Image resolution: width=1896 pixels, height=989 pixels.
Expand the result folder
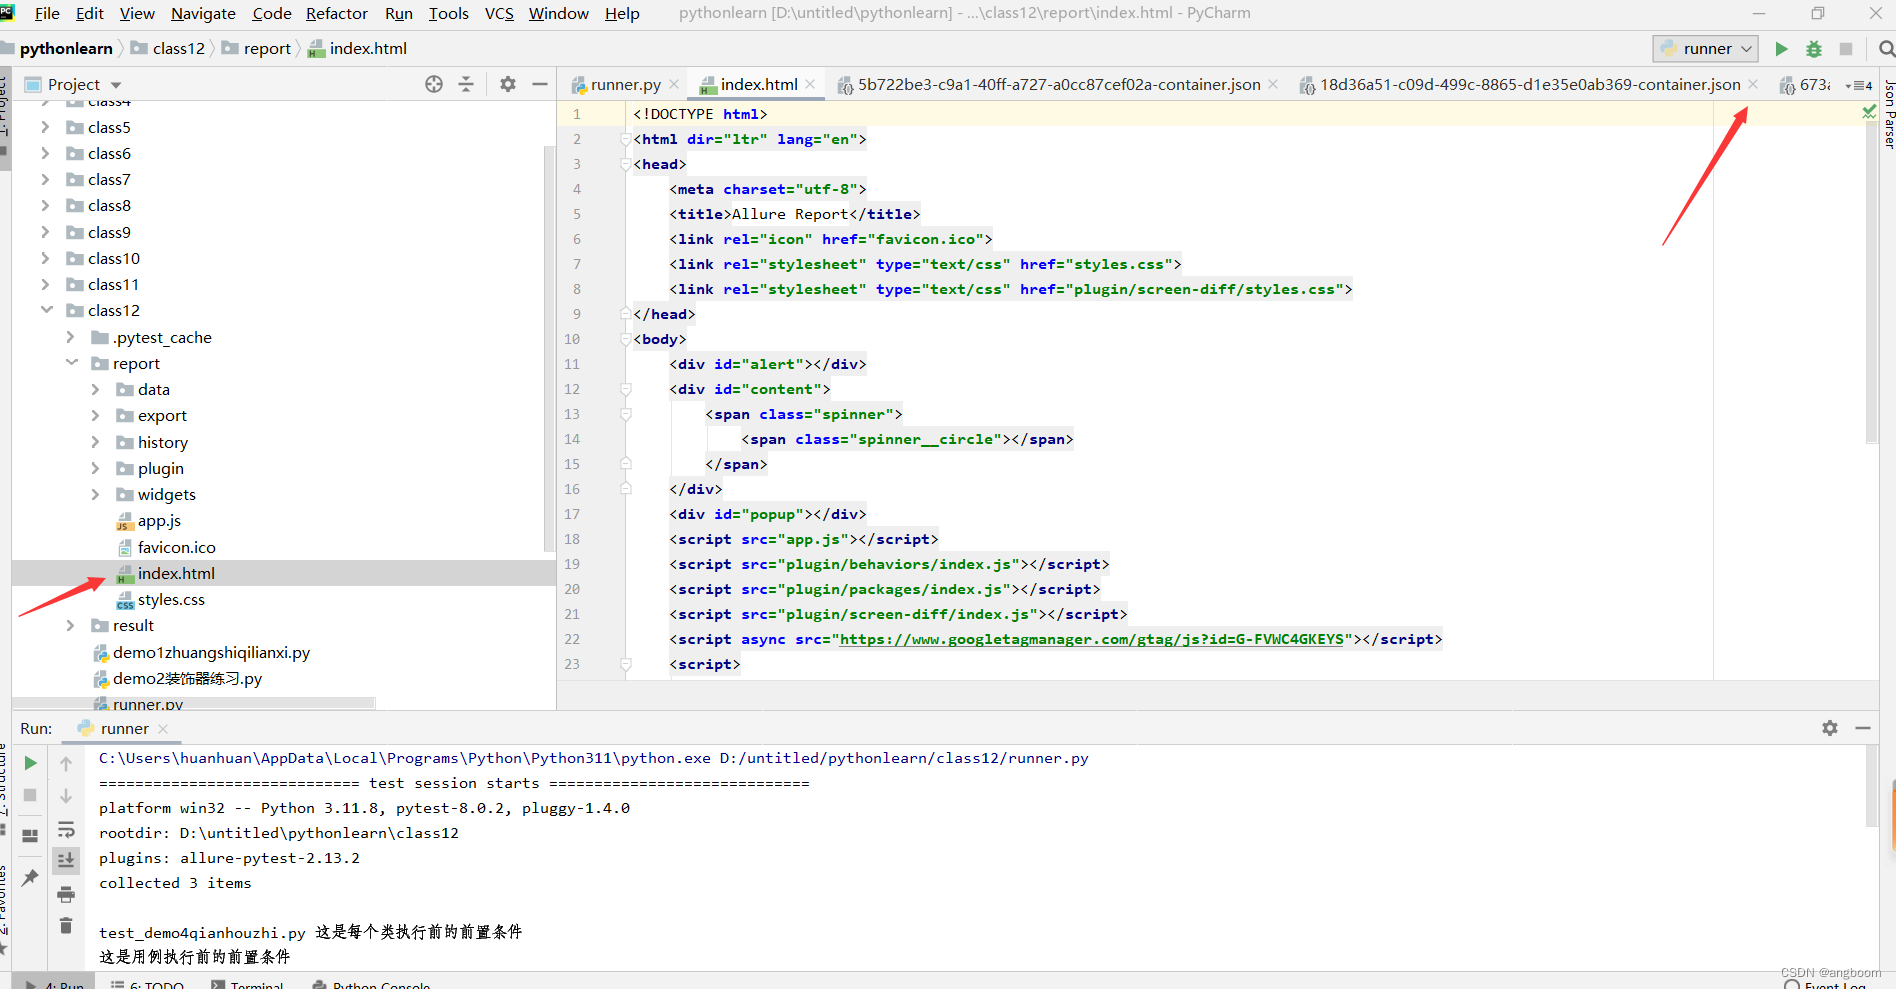click(70, 625)
